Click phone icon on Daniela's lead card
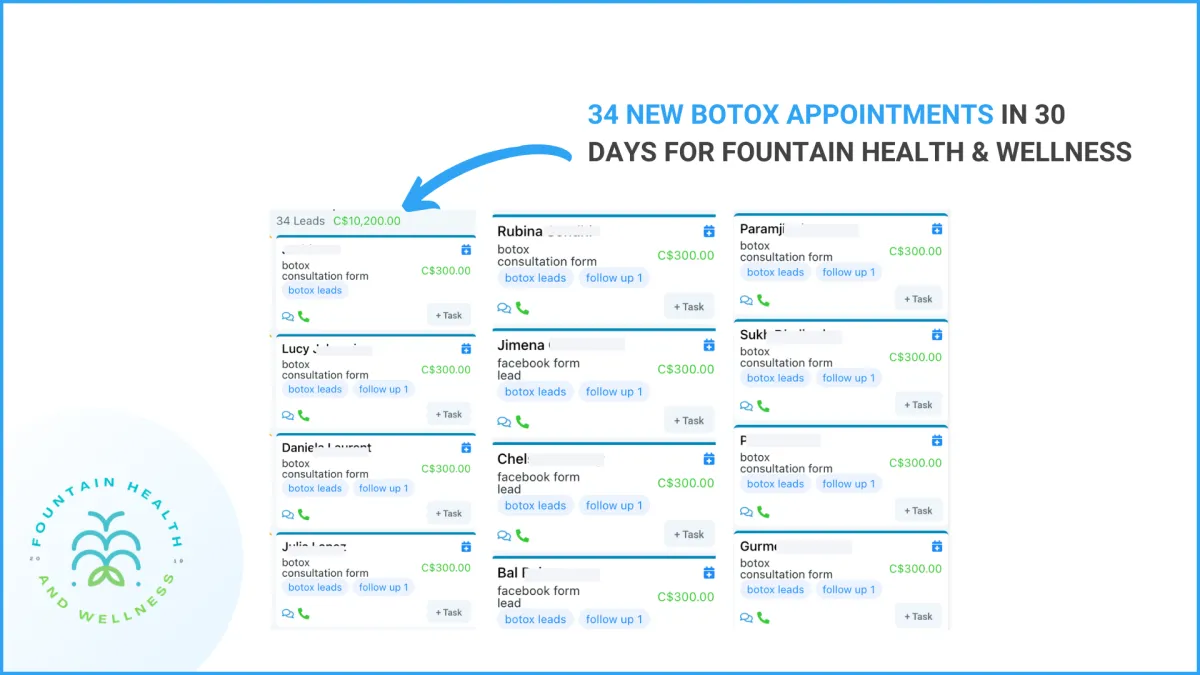1200x675 pixels. (304, 514)
